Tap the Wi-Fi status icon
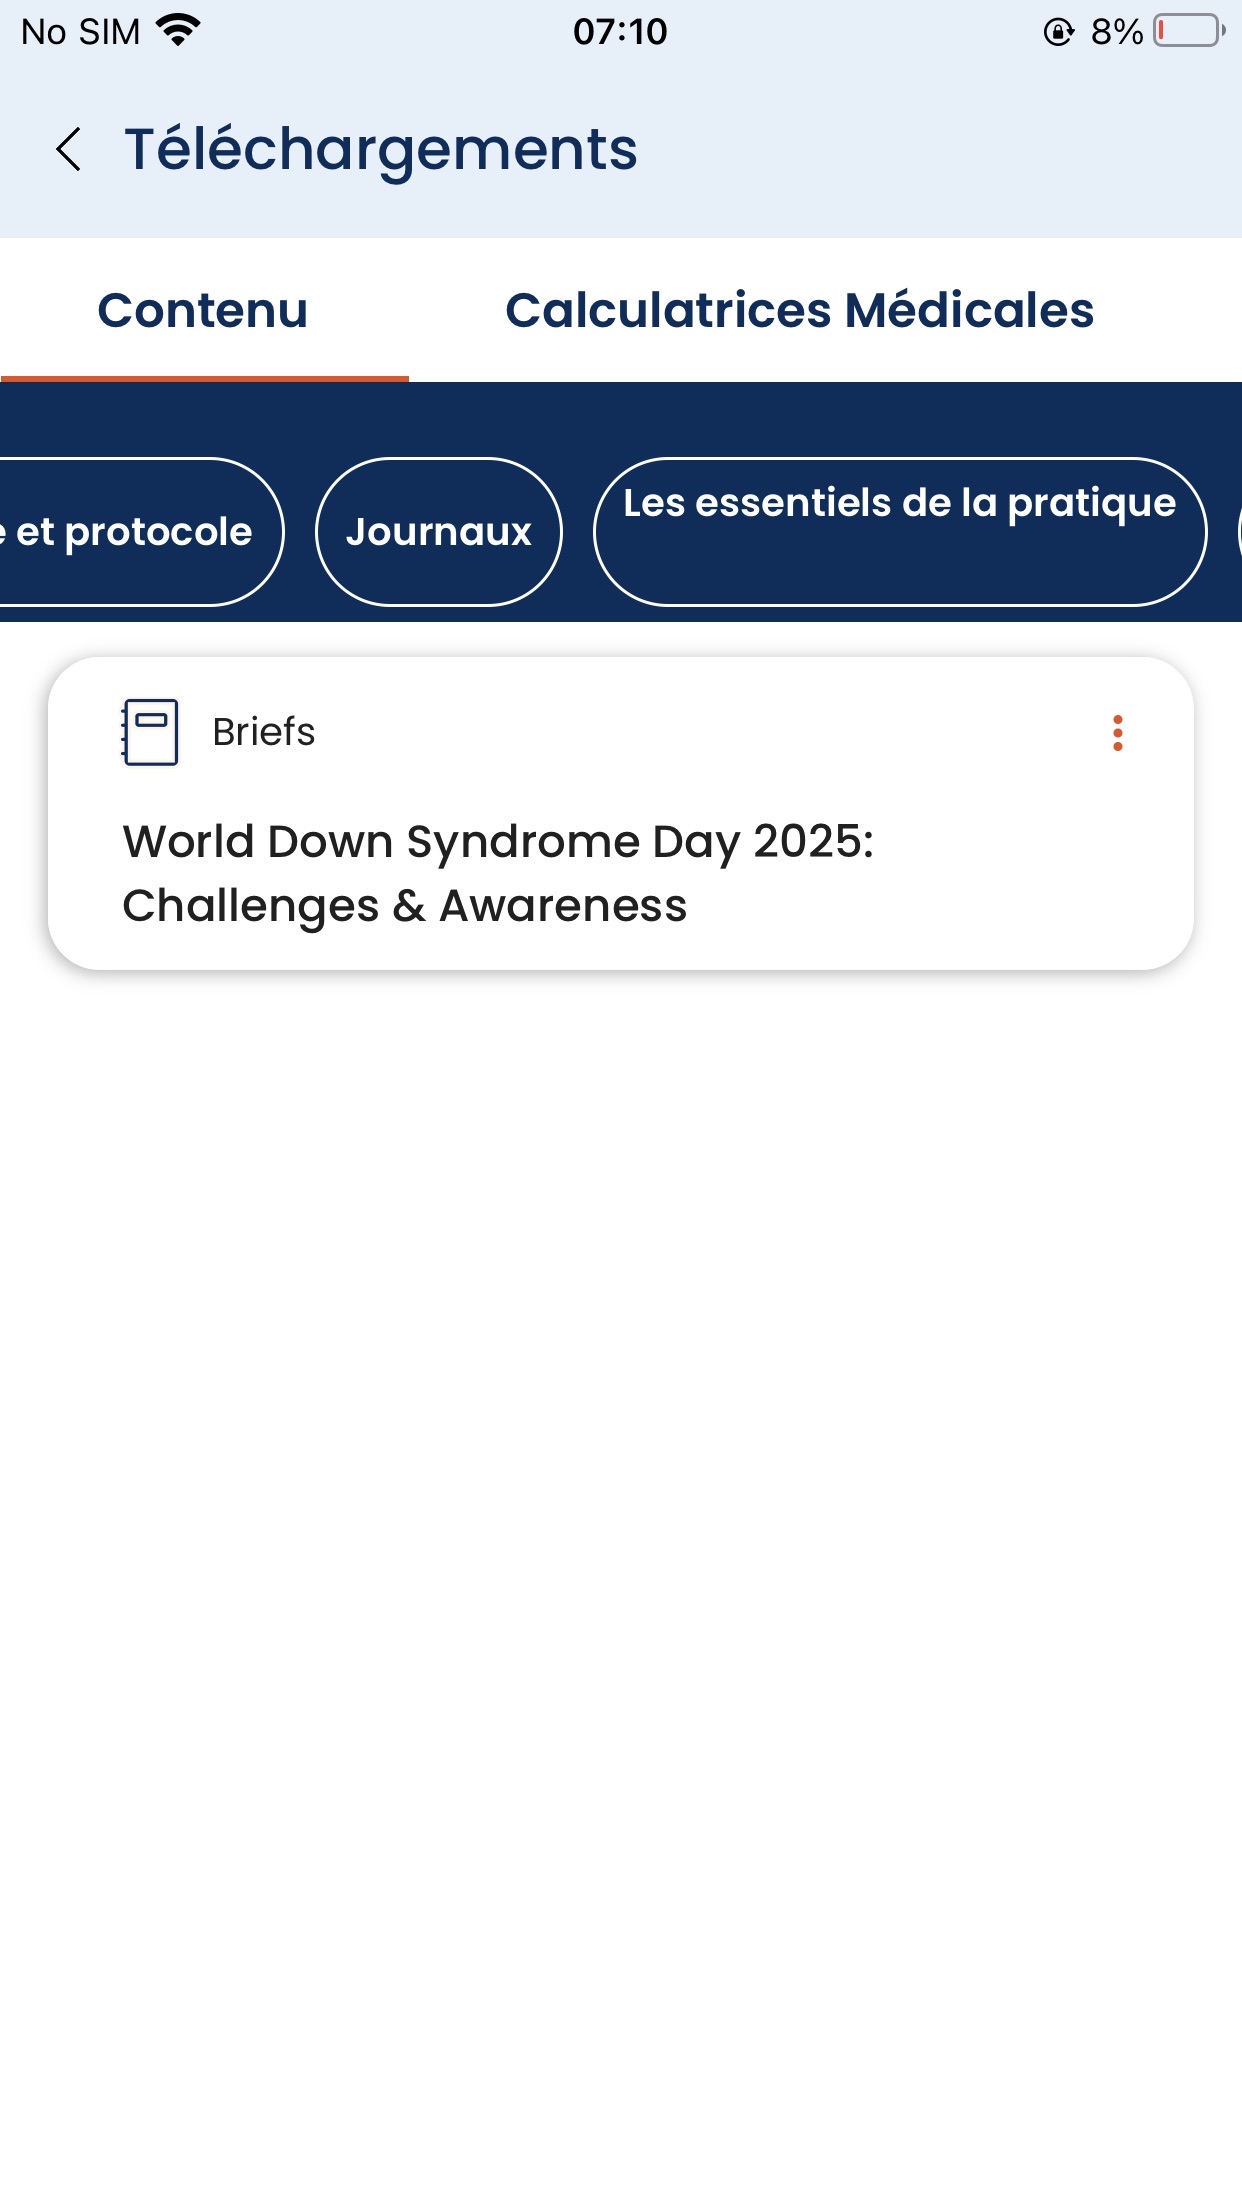The width and height of the screenshot is (1242, 2208). 179,30
